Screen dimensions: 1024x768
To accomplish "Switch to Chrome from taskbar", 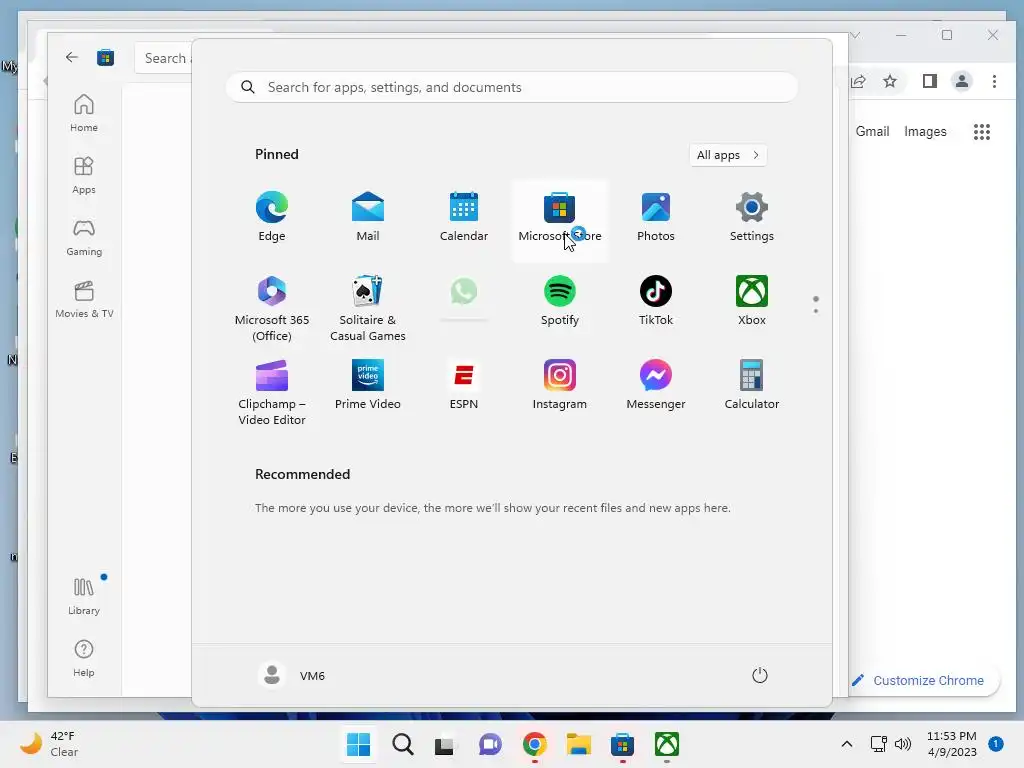I will tap(534, 744).
